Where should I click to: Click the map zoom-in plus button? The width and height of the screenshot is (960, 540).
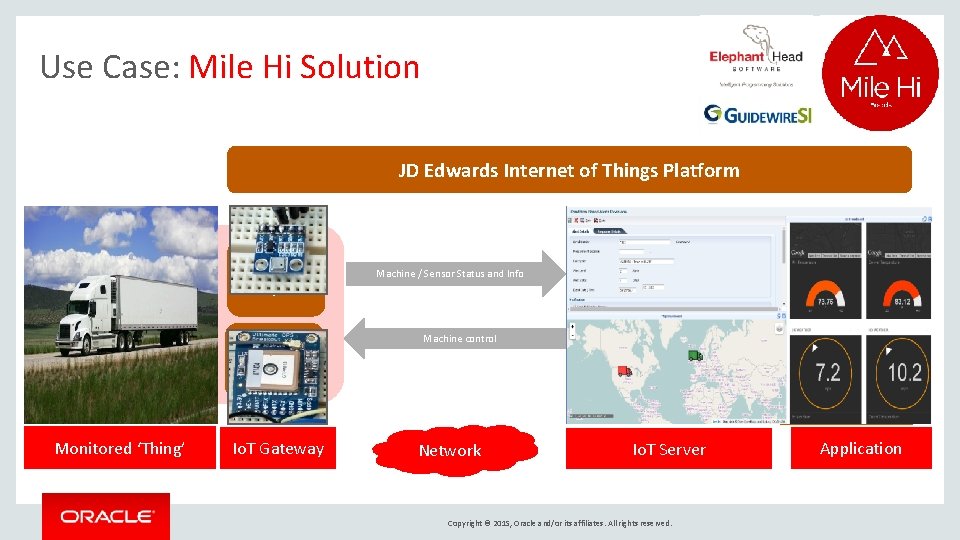(x=572, y=327)
